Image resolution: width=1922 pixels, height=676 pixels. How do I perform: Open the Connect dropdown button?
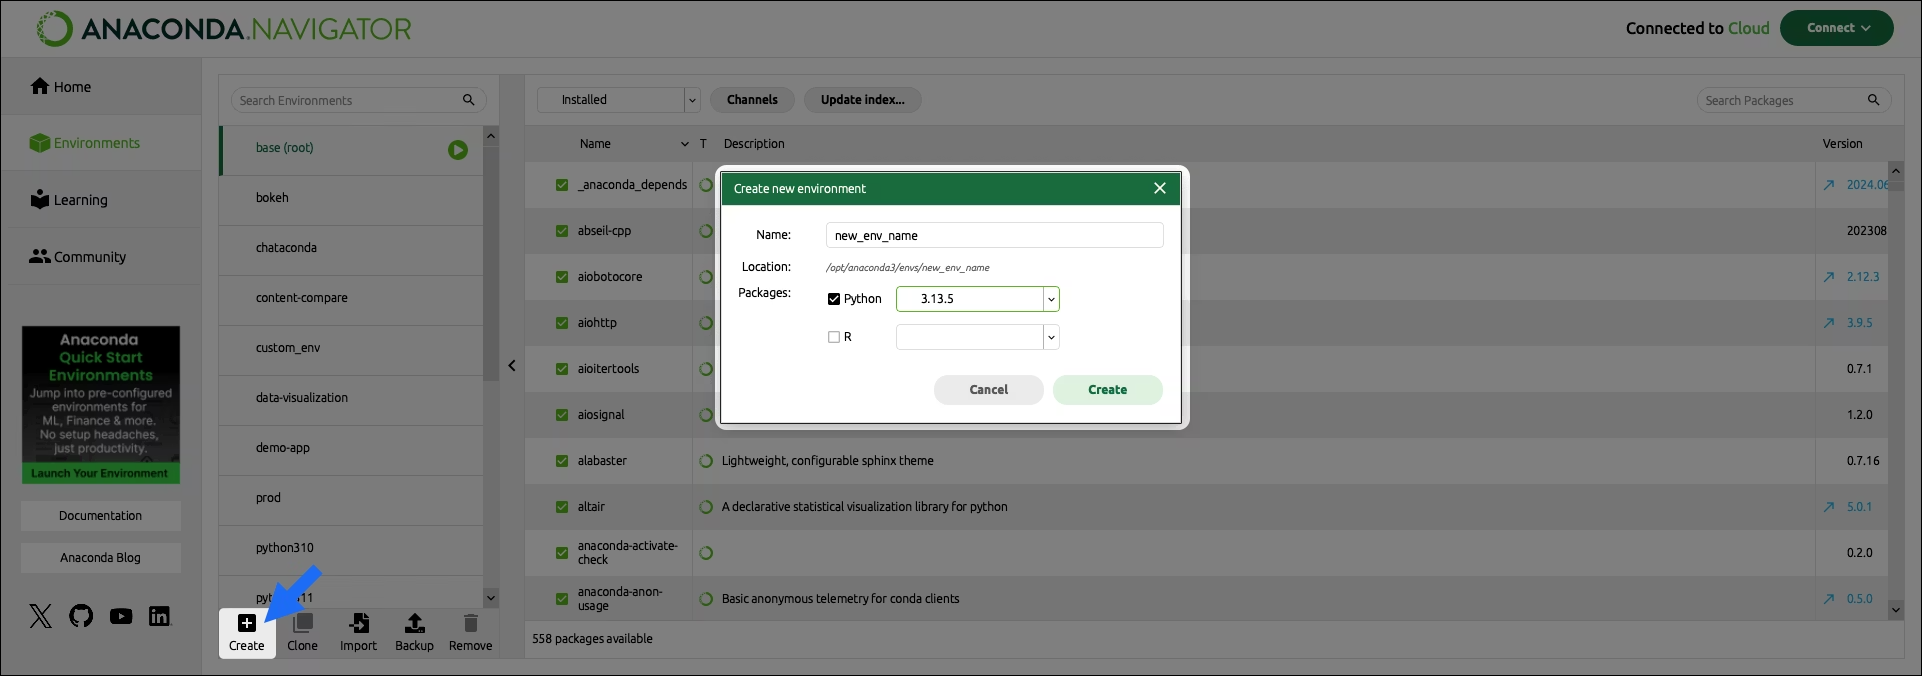point(1836,28)
